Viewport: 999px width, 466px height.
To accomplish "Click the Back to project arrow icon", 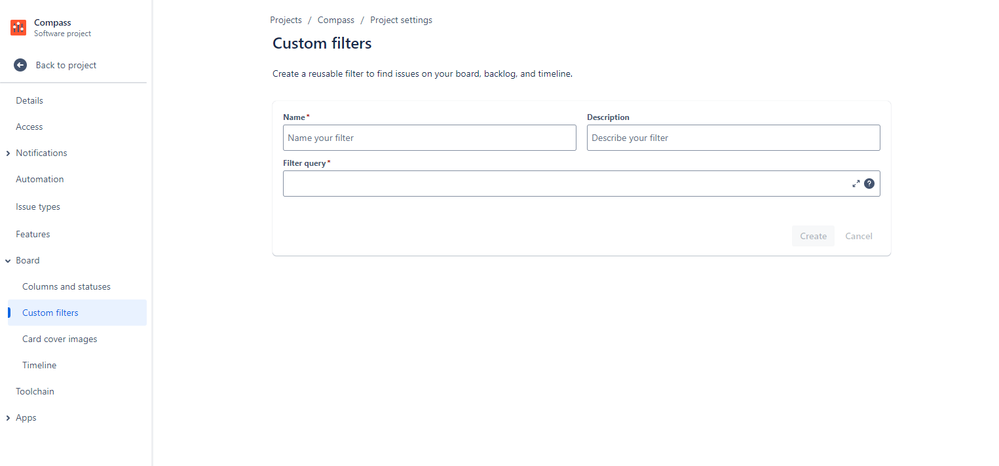I will [20, 65].
